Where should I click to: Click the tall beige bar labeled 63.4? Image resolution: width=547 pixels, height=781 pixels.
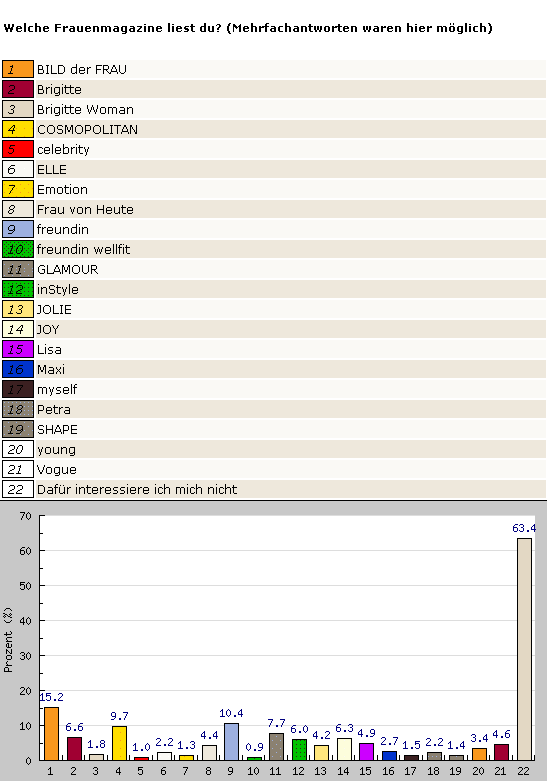[524, 649]
